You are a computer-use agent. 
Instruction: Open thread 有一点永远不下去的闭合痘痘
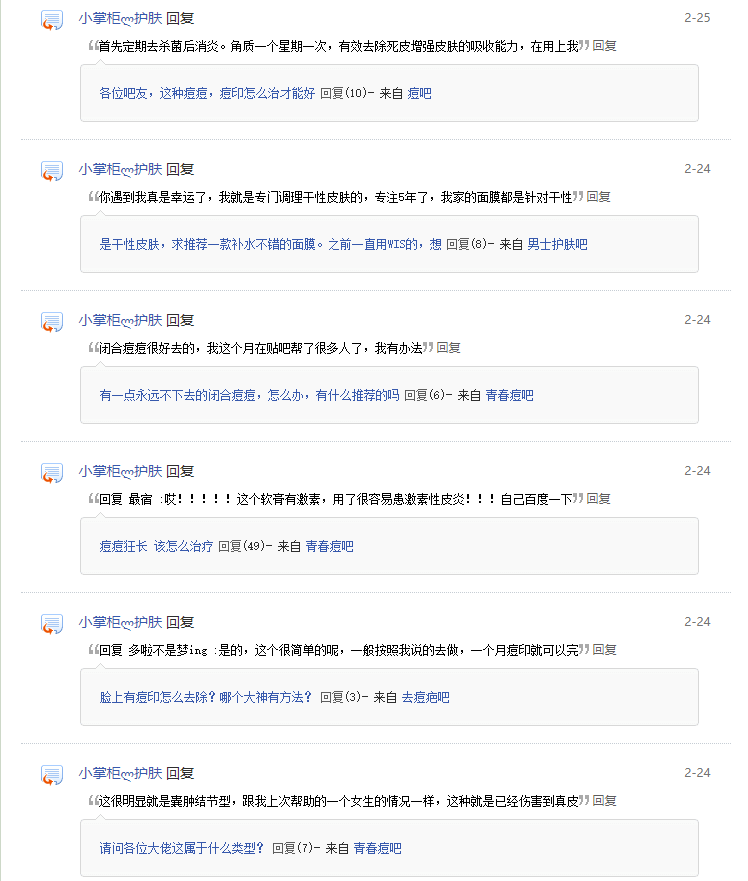click(249, 395)
